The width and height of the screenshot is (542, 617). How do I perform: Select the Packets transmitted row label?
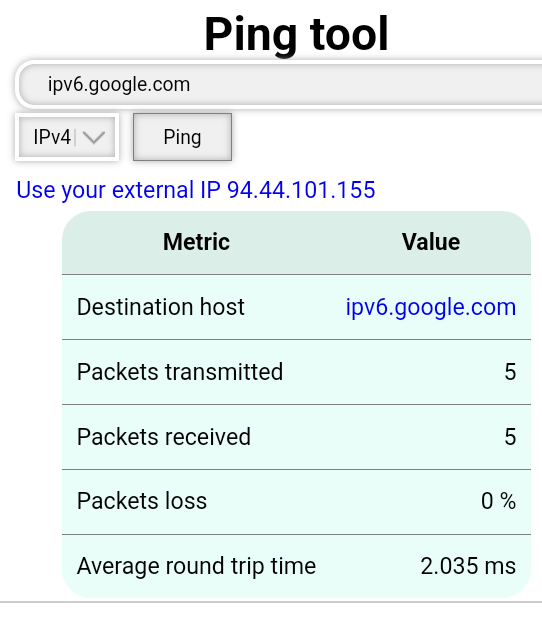coord(180,372)
